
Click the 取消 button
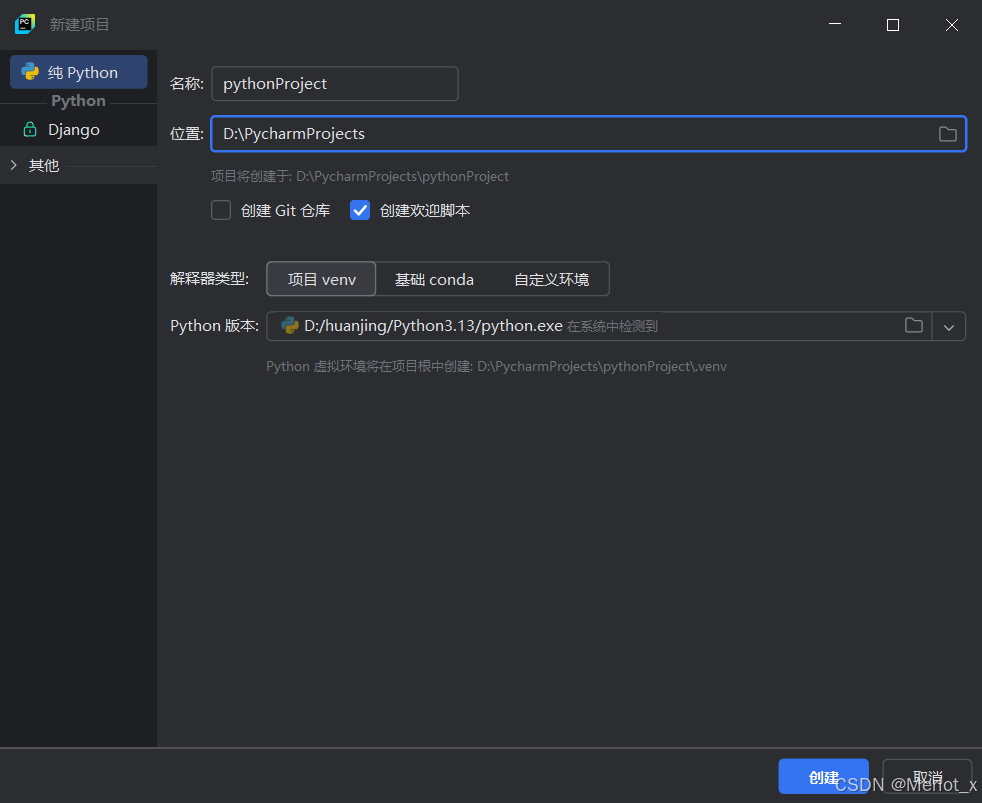point(927,777)
